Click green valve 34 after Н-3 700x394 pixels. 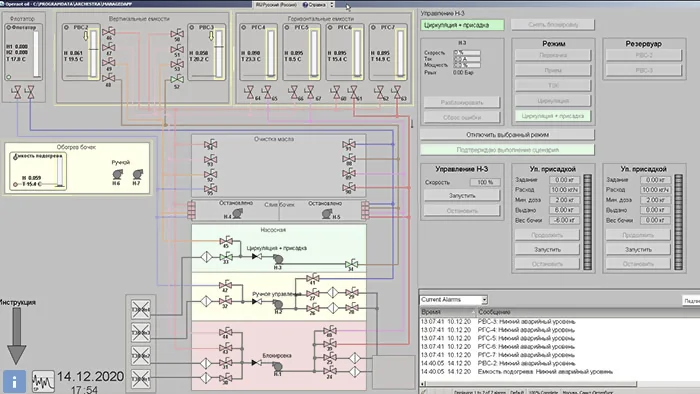click(x=351, y=264)
